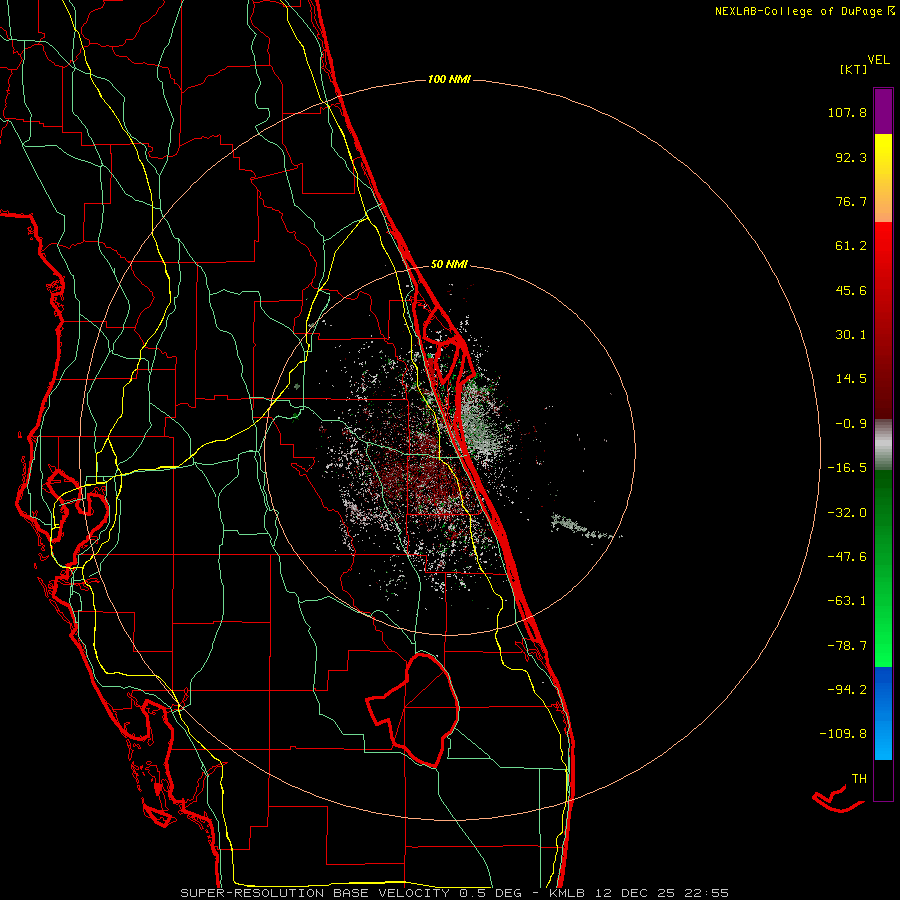Click the -32.0 velocity scale value
Viewport: 900px width, 900px height.
[847, 513]
